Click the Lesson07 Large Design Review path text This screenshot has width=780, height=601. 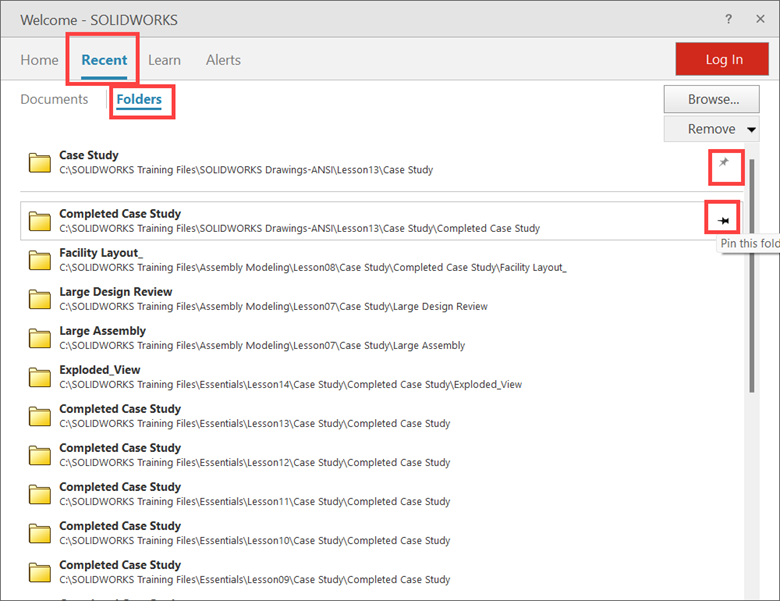coord(274,306)
